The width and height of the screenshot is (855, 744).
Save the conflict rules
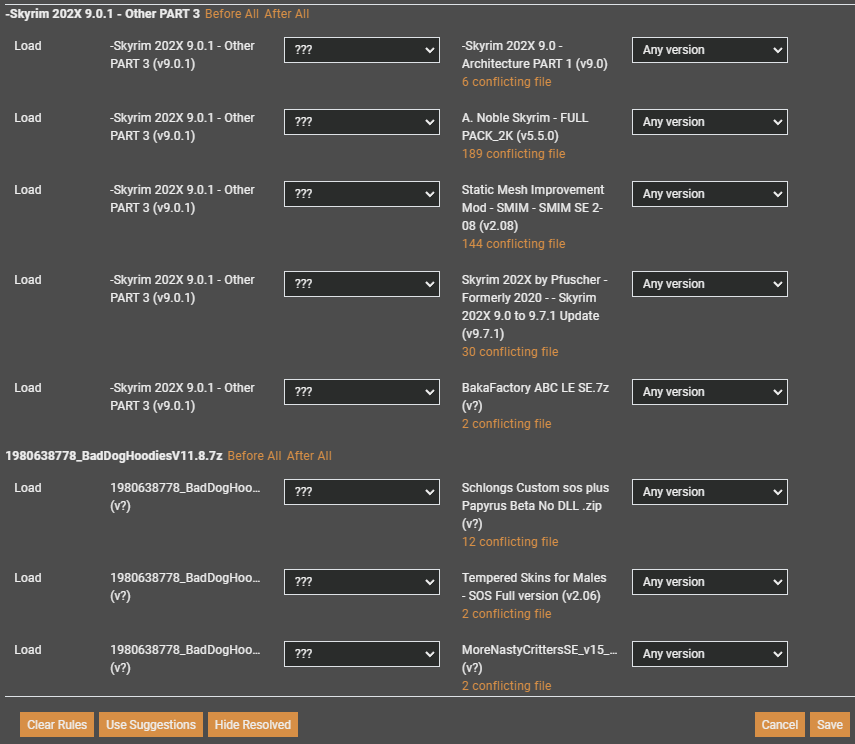tap(830, 724)
